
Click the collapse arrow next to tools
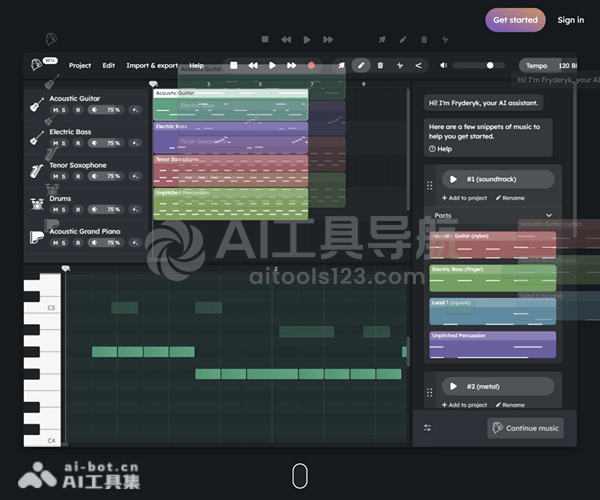pos(419,65)
